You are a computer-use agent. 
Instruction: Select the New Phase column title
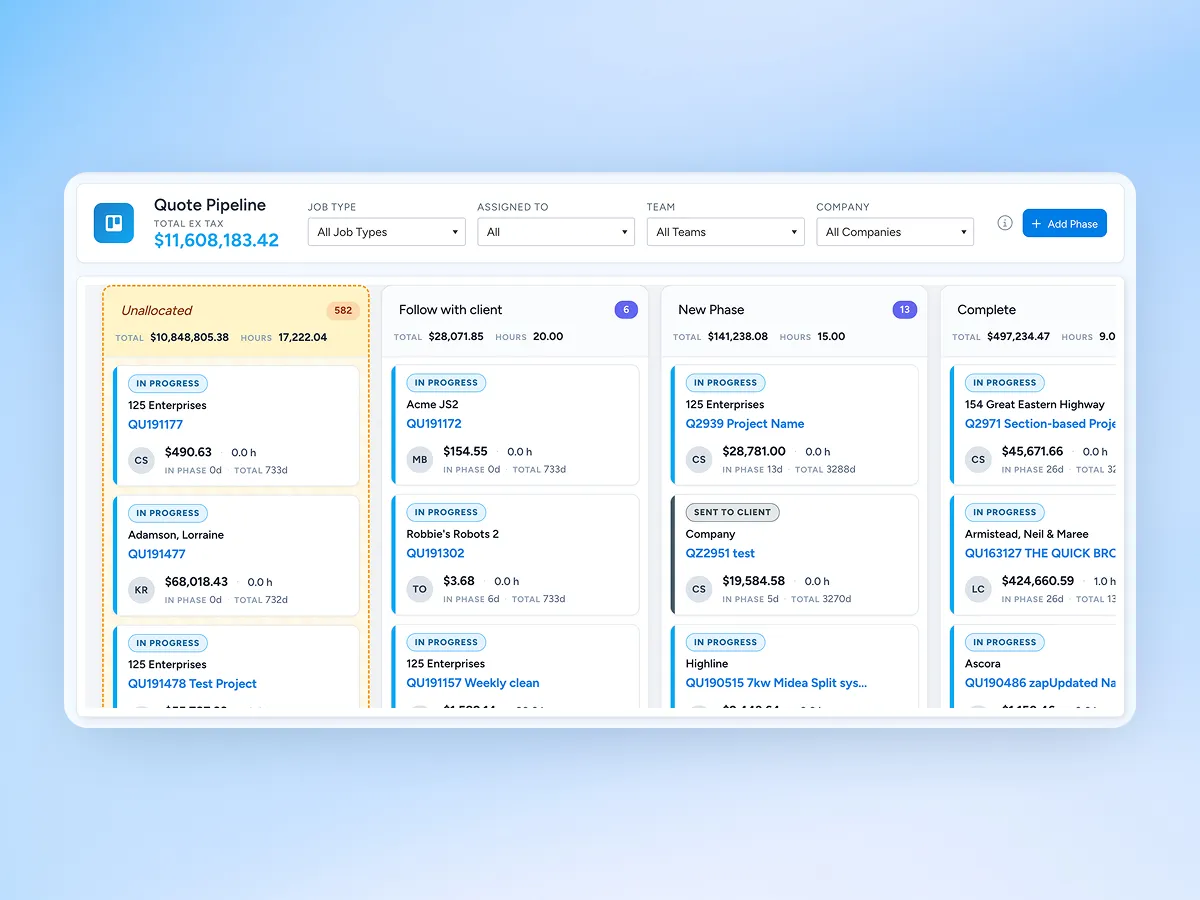711,310
